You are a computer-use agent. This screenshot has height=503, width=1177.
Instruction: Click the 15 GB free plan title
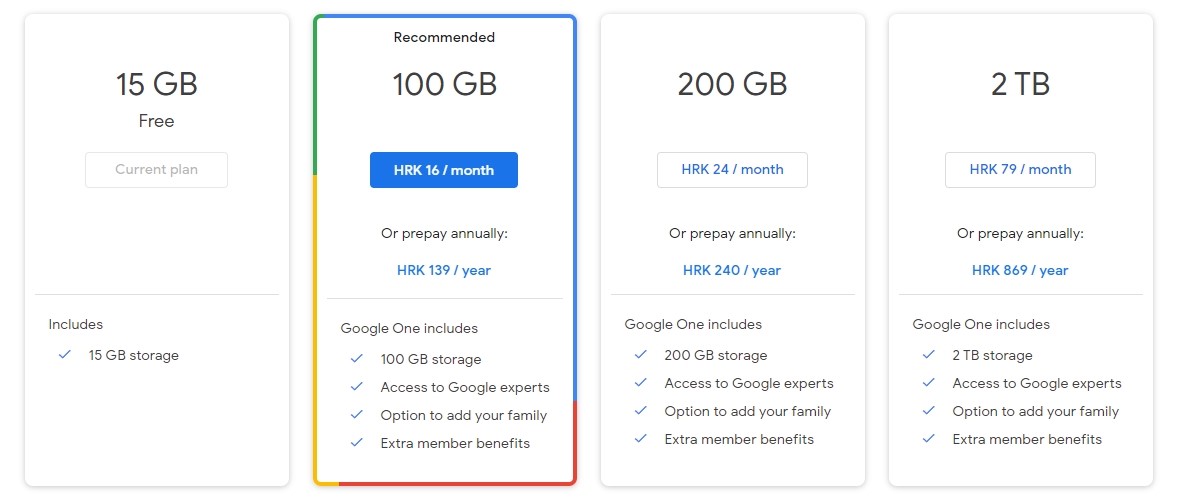coord(156,84)
